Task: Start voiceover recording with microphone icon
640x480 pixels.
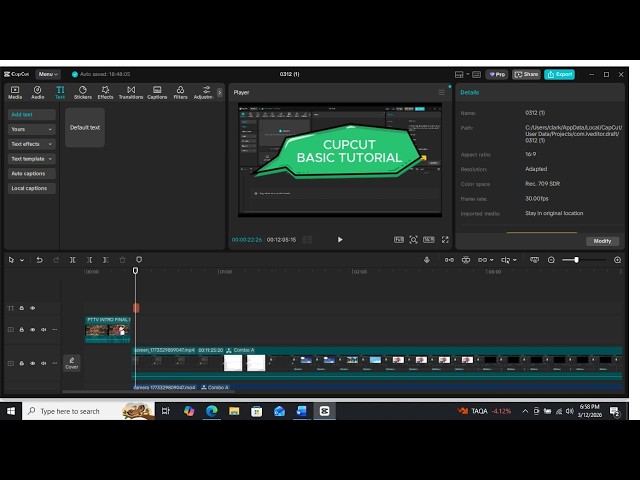Action: [427, 260]
